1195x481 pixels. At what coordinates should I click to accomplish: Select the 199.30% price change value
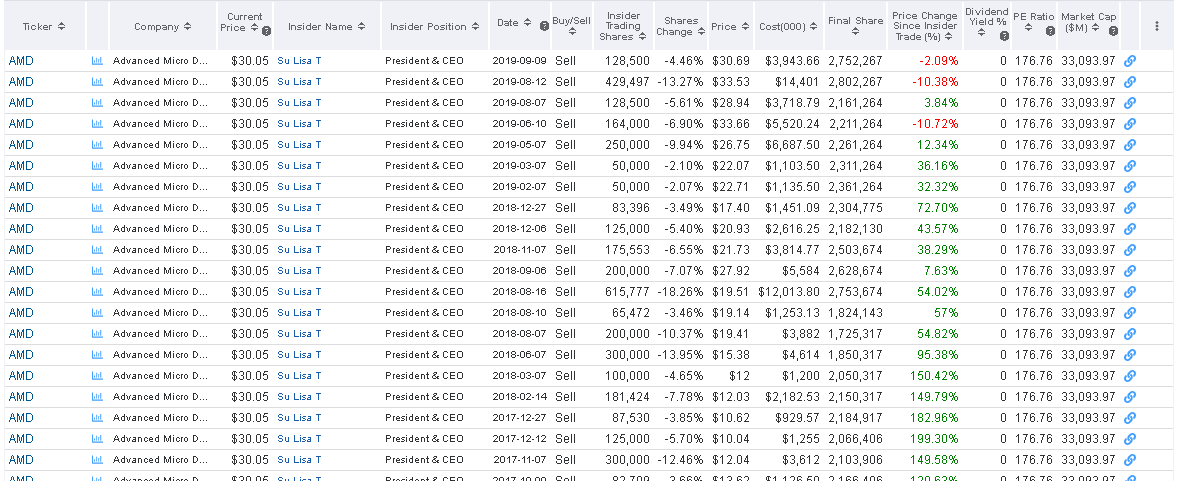(934, 438)
